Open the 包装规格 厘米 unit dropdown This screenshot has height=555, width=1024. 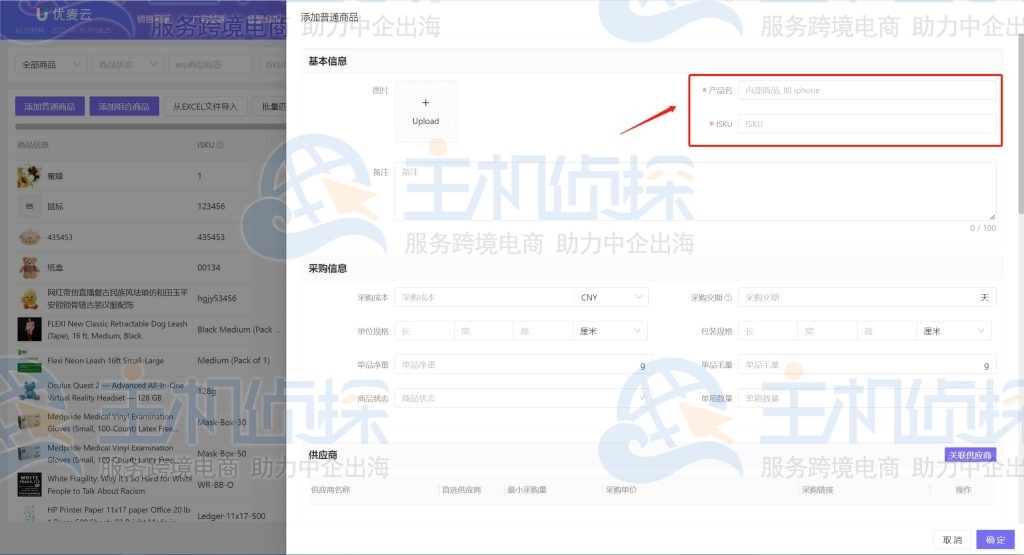click(953, 331)
